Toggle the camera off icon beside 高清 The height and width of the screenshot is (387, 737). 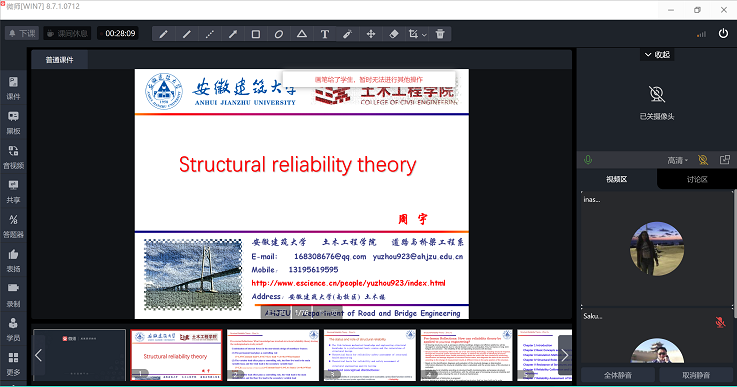[703, 160]
